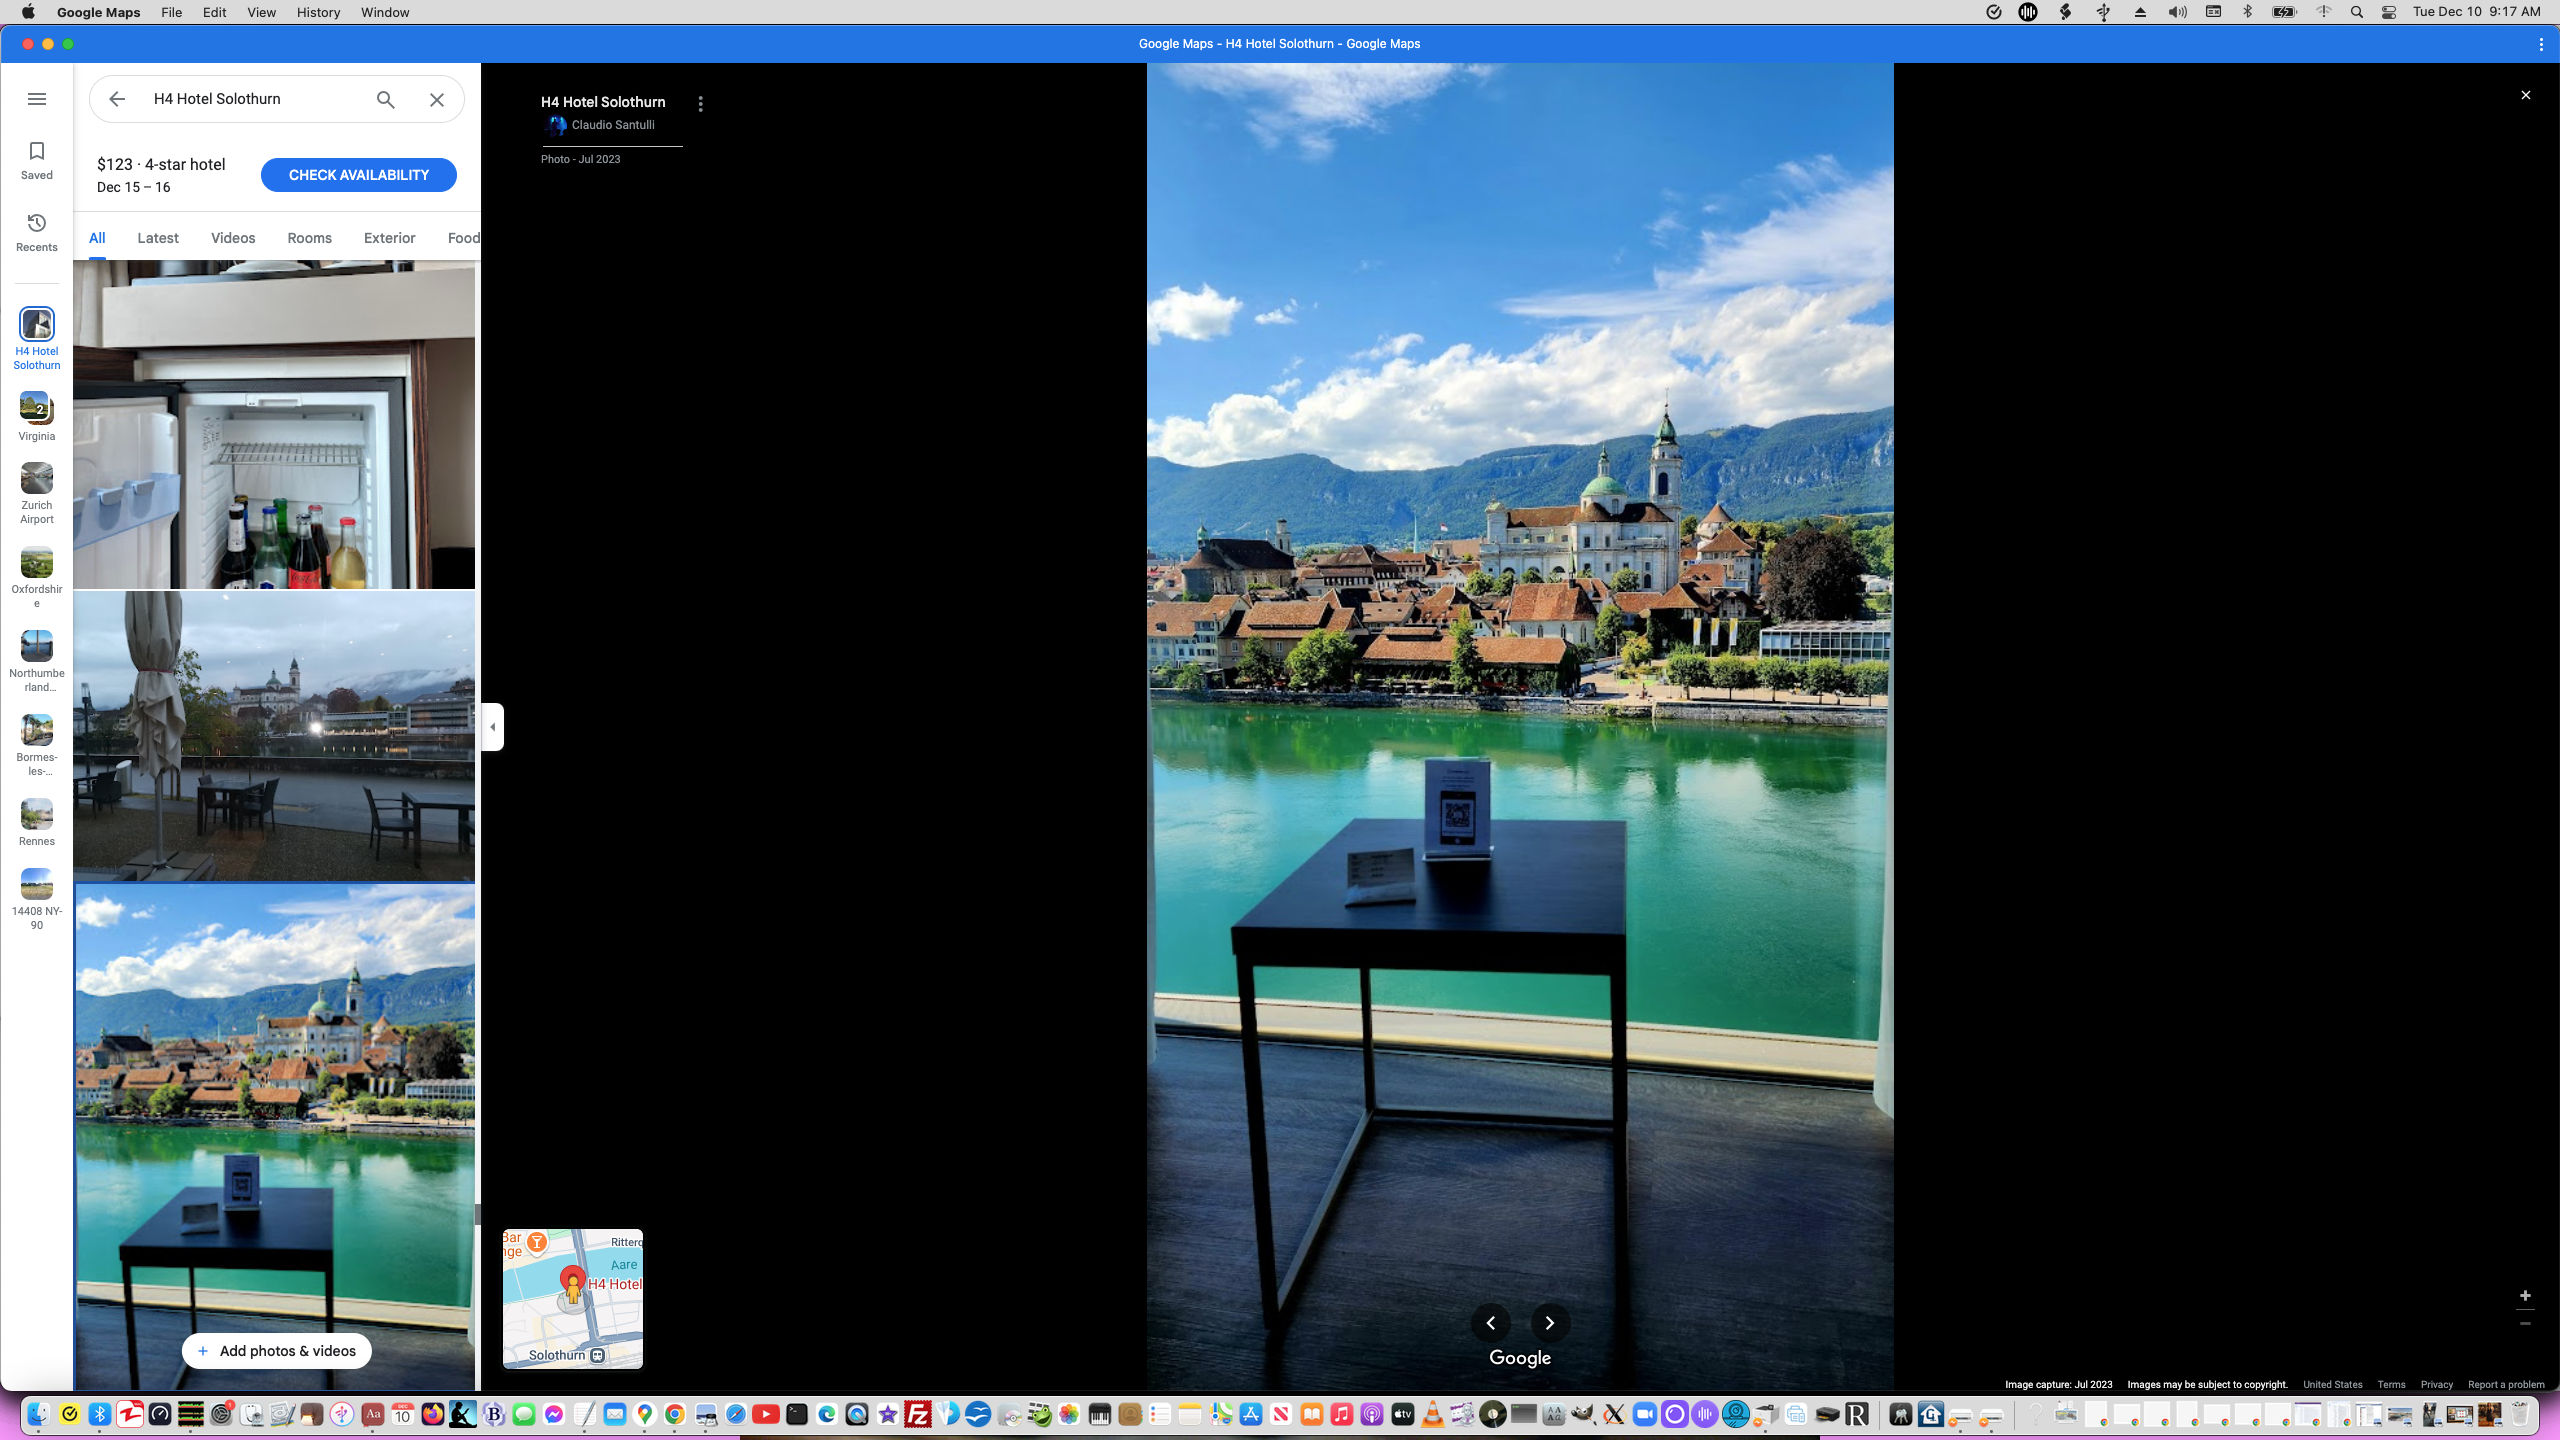Open the hamburger main menu

click(37, 99)
